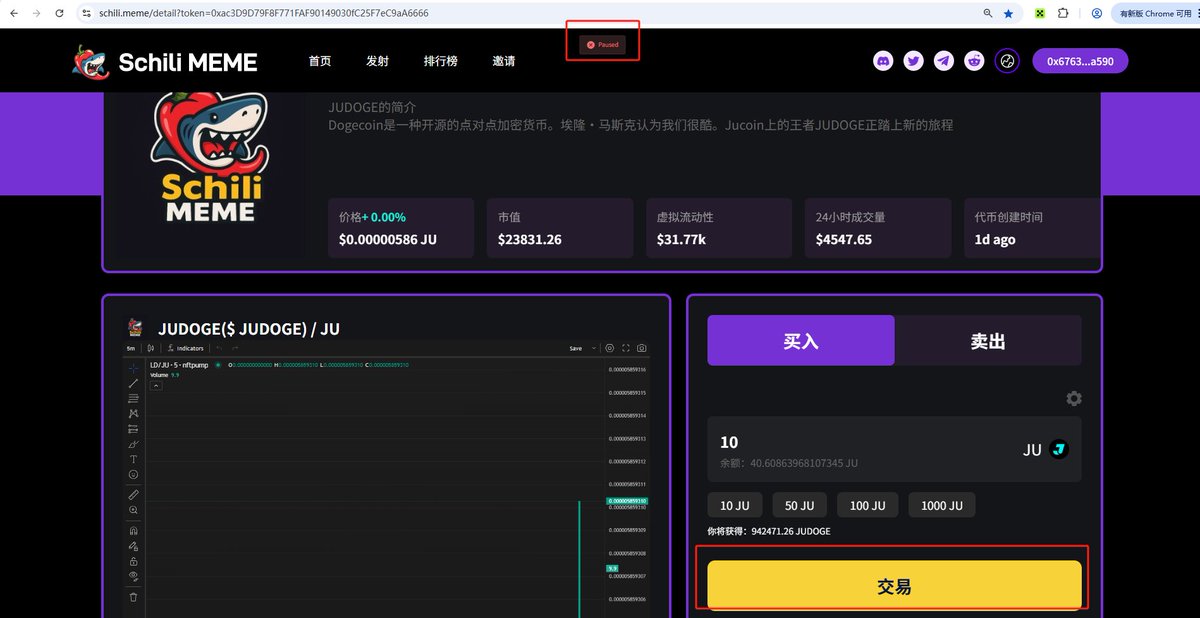Click the browser back arrow

(12, 13)
